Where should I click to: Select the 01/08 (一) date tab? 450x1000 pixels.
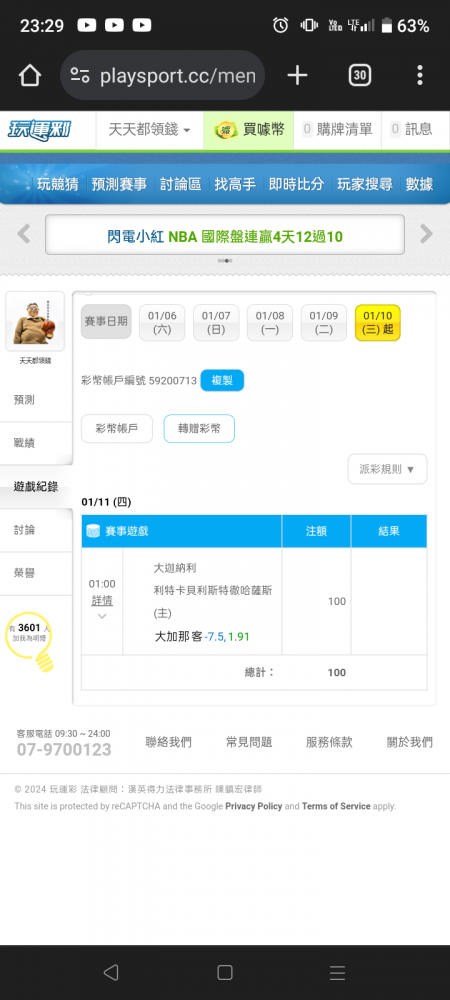(270, 323)
